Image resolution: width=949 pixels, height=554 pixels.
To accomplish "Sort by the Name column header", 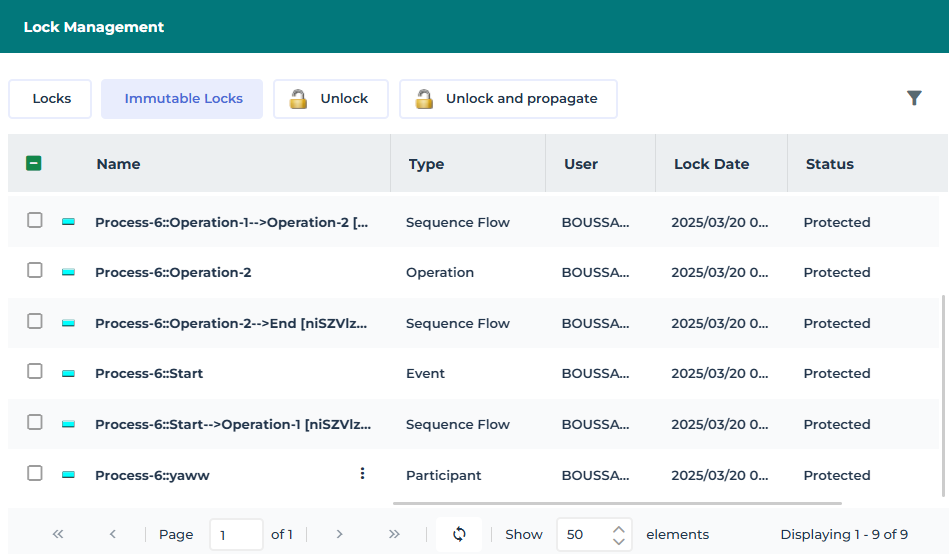I will click(x=118, y=164).
